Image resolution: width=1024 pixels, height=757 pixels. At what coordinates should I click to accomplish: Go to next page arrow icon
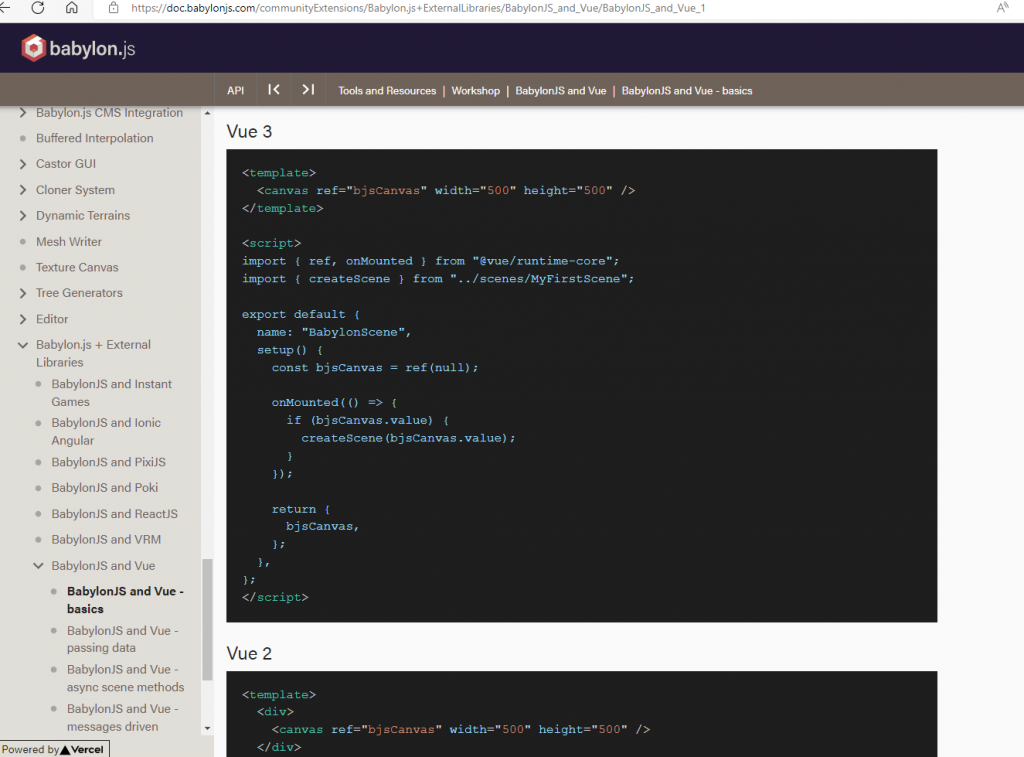point(308,90)
